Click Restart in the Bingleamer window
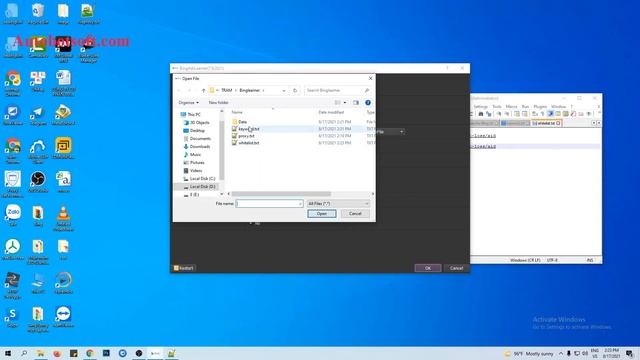The height and width of the screenshot is (360, 640). tap(184, 268)
